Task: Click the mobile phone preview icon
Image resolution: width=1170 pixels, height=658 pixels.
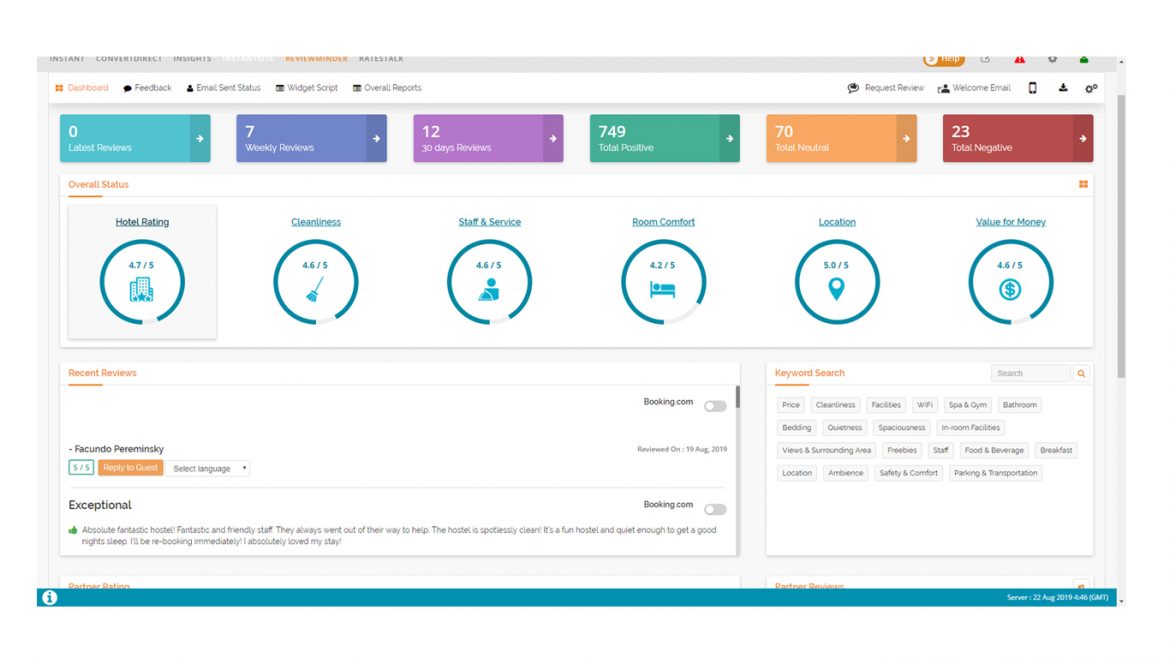Action: click(1033, 88)
